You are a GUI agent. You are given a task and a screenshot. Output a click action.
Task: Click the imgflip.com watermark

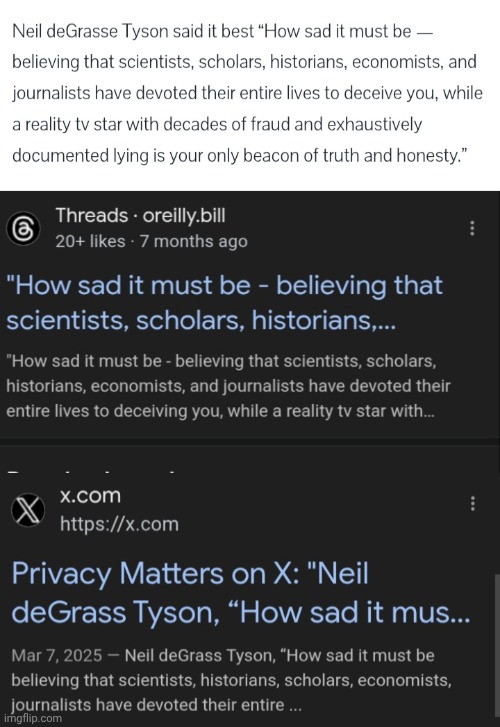pos(32,719)
